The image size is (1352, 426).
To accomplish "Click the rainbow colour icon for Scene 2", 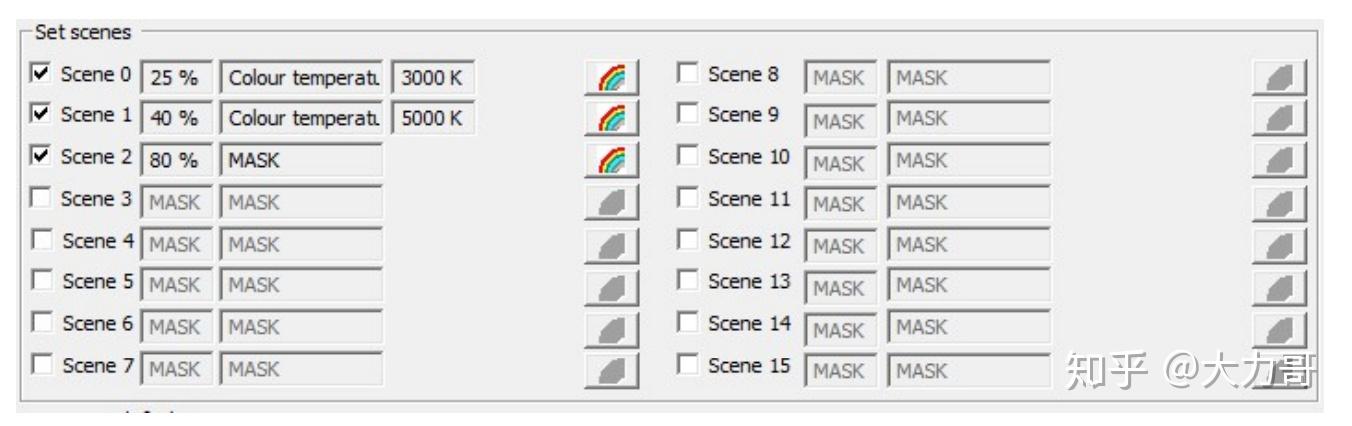I will coord(611,161).
